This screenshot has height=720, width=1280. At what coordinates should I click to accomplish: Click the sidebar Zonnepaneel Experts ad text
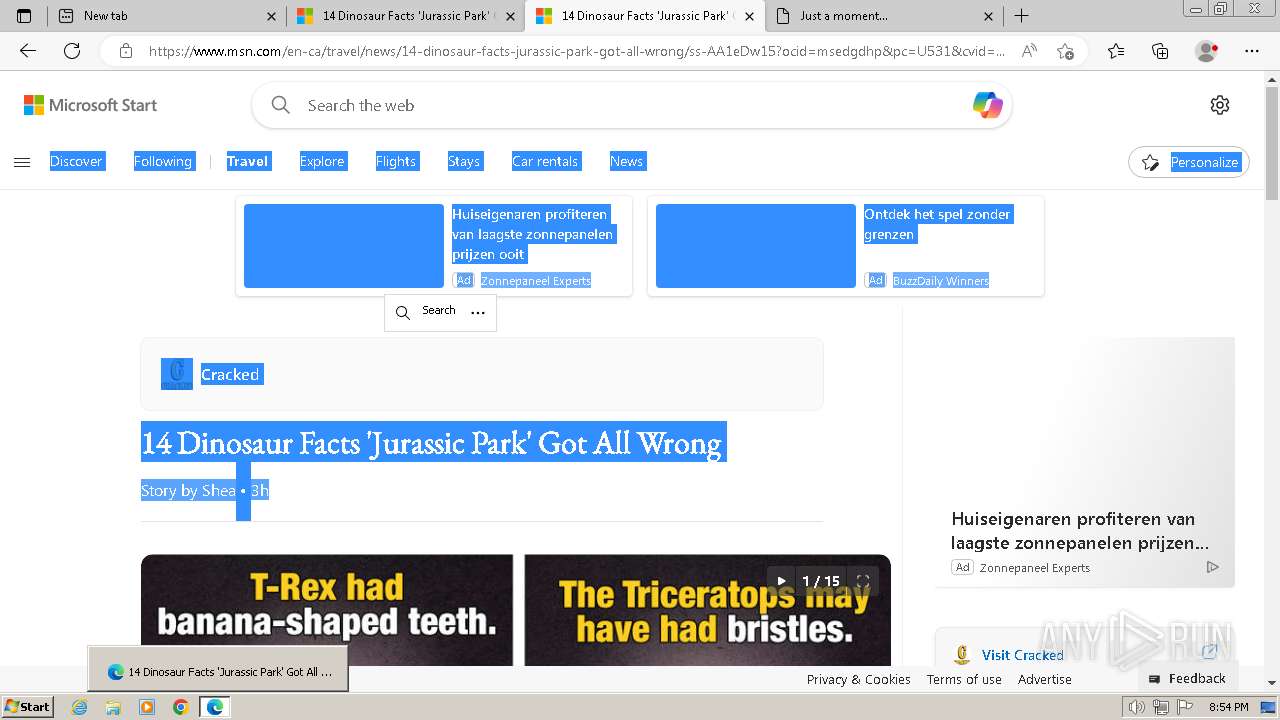(1034, 567)
